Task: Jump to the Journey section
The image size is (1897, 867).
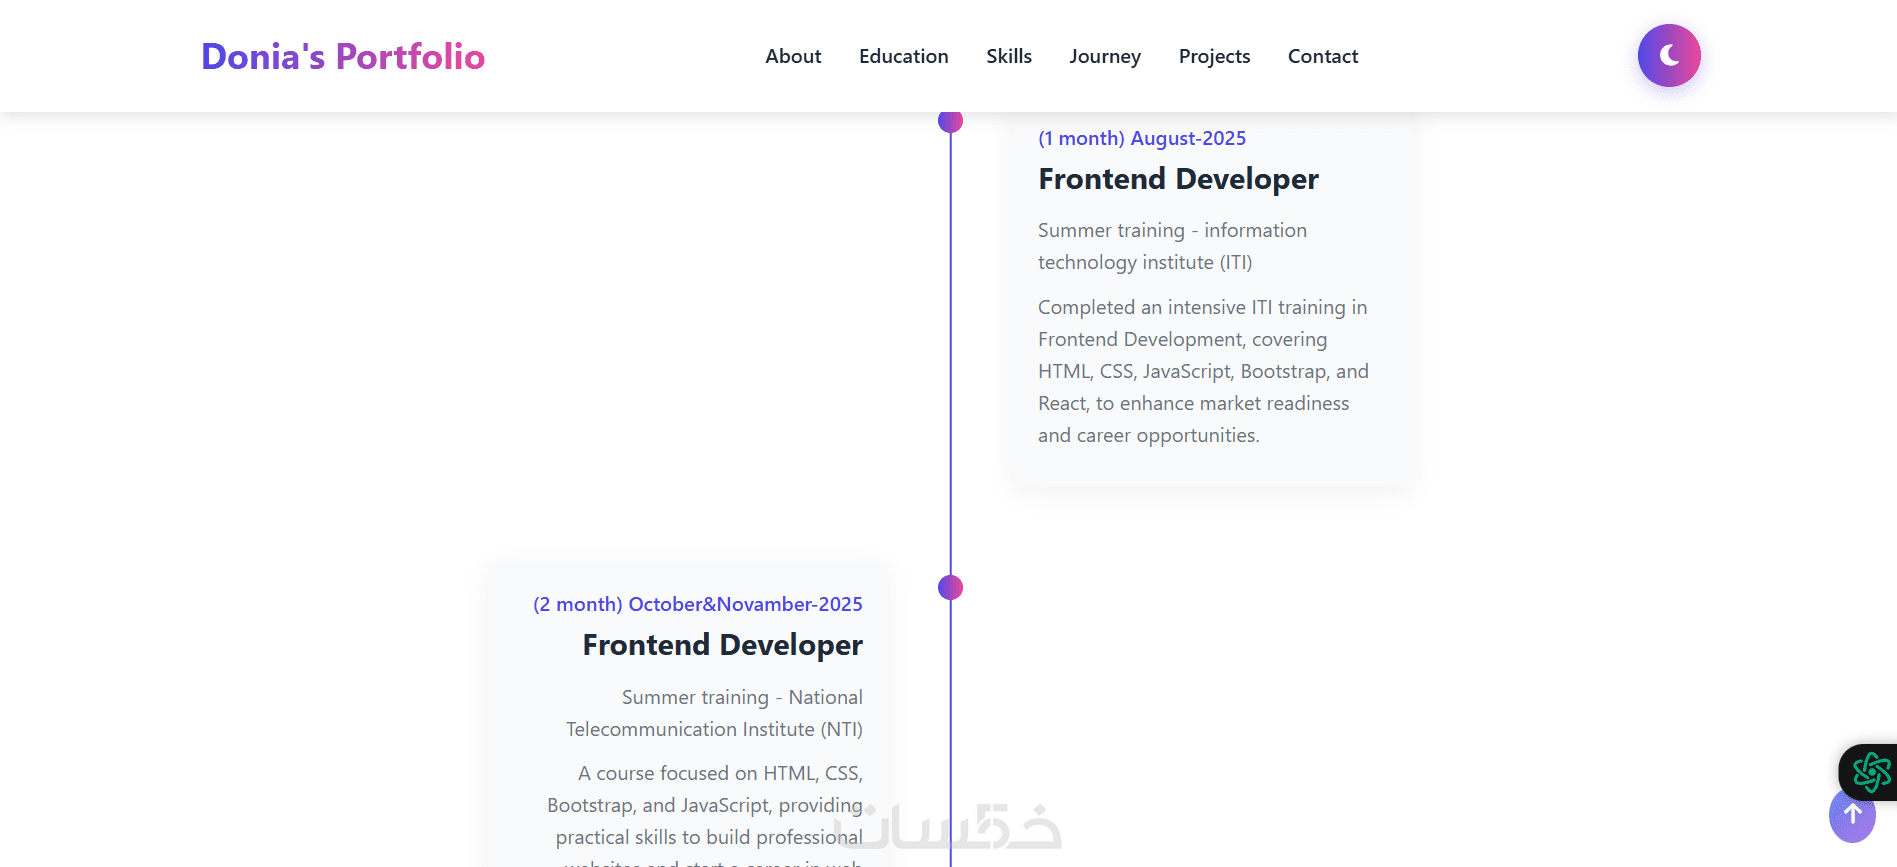Action: (1104, 57)
